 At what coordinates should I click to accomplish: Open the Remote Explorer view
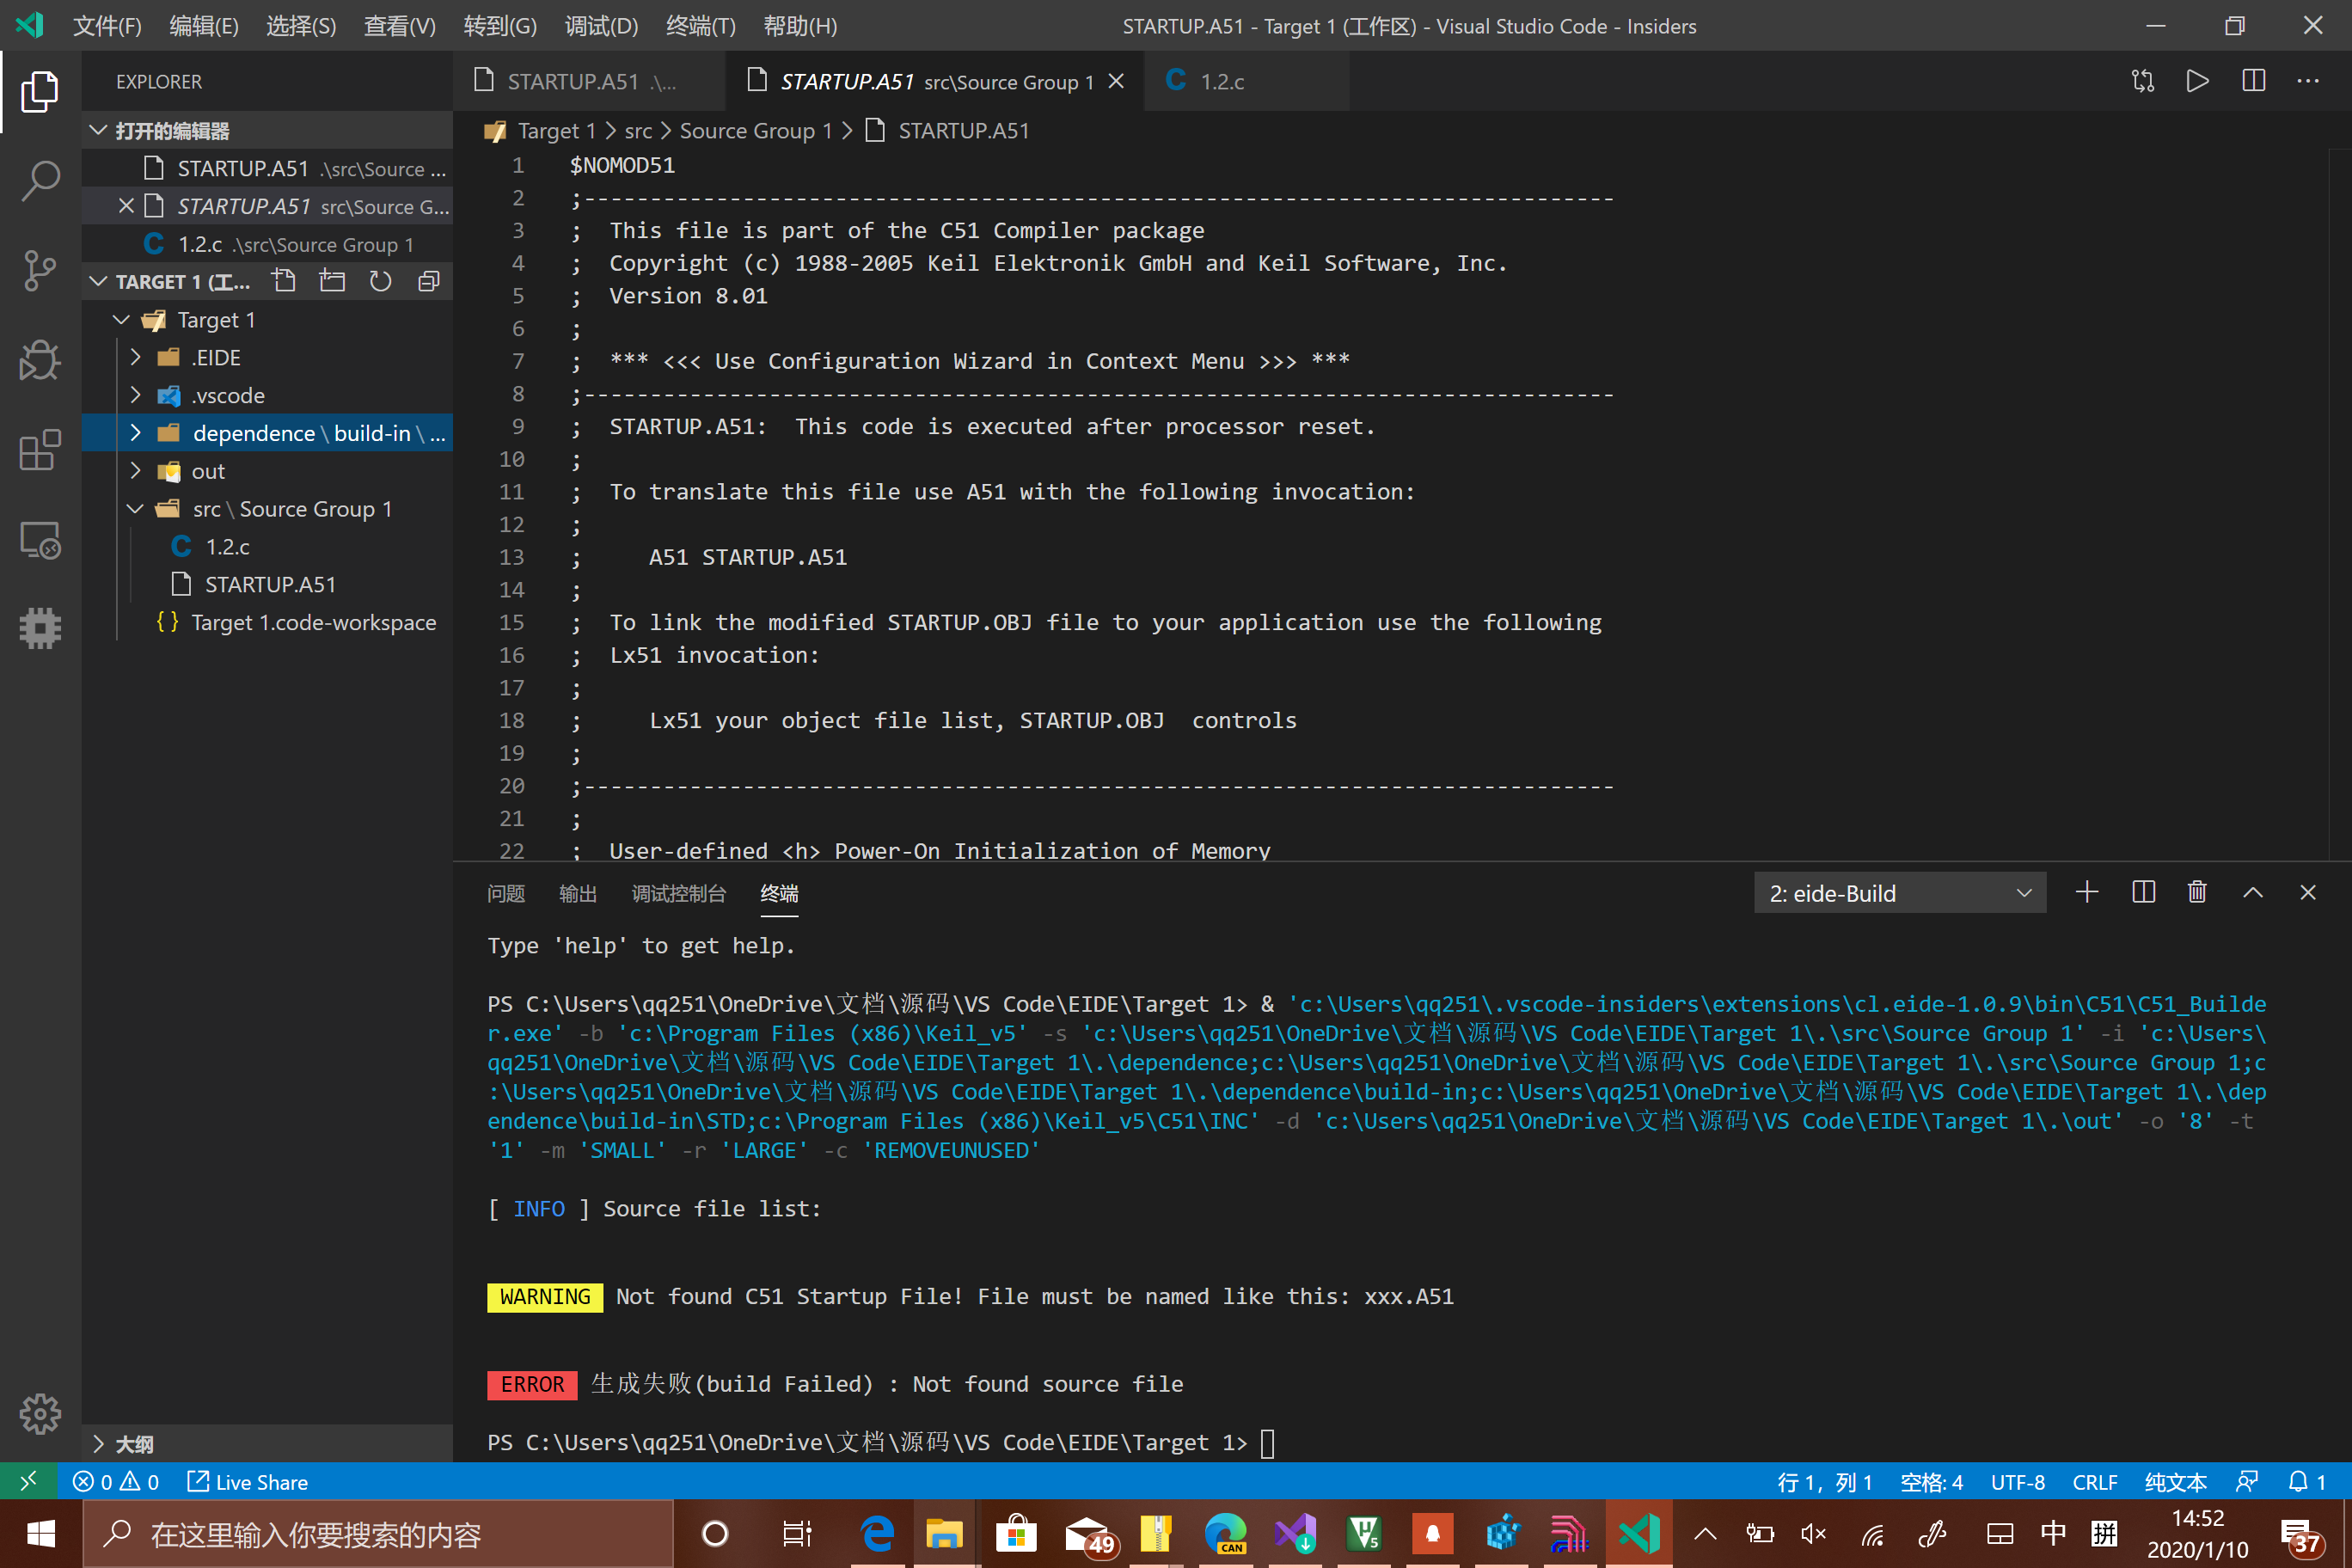pos(40,541)
